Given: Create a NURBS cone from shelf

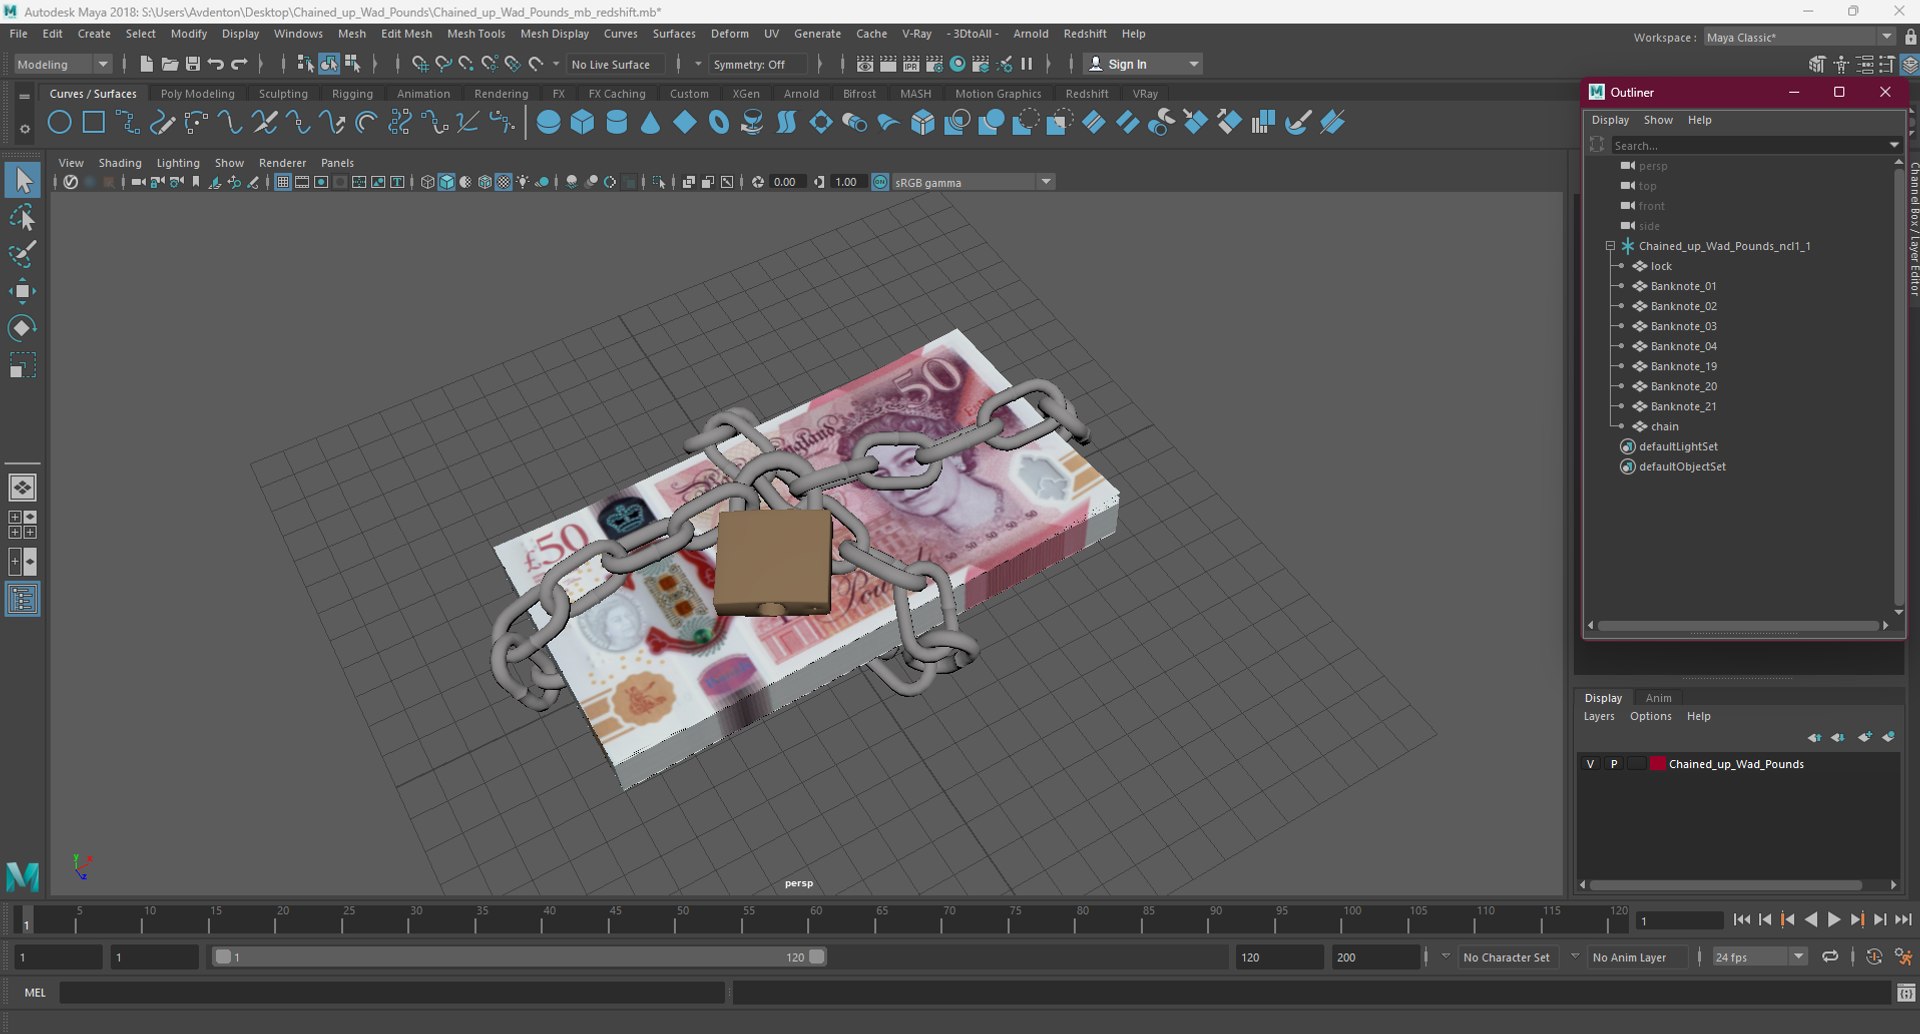Looking at the screenshot, I should [651, 123].
